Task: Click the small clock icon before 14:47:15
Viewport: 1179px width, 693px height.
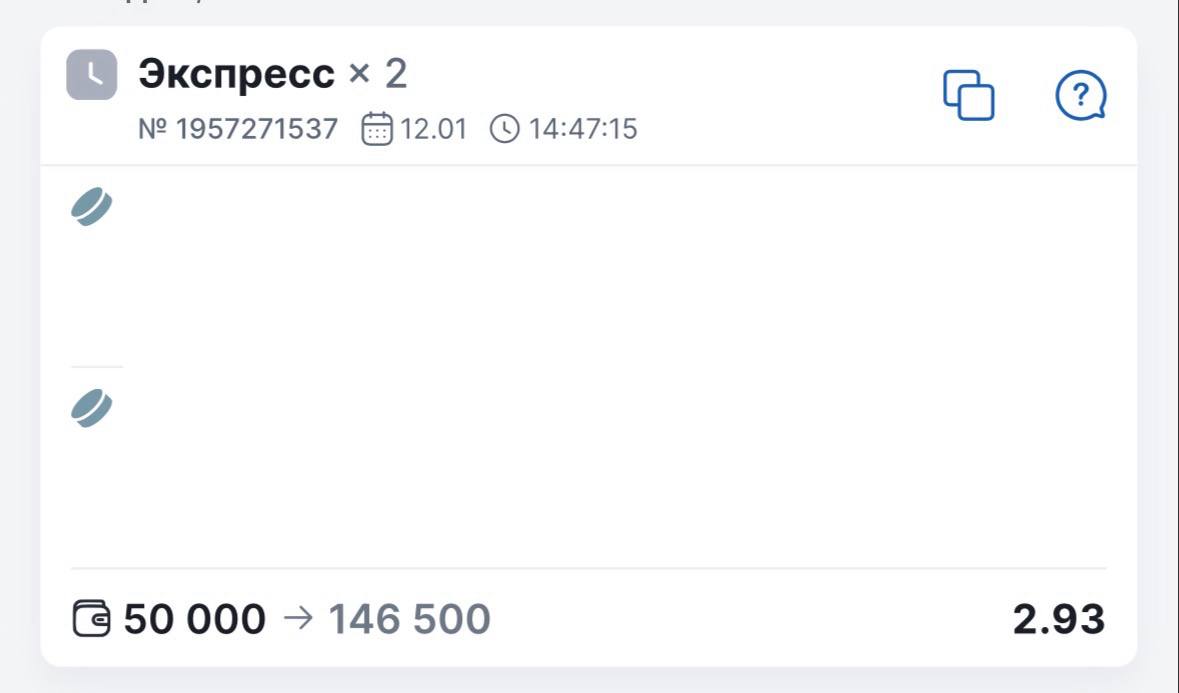Action: coord(505,129)
